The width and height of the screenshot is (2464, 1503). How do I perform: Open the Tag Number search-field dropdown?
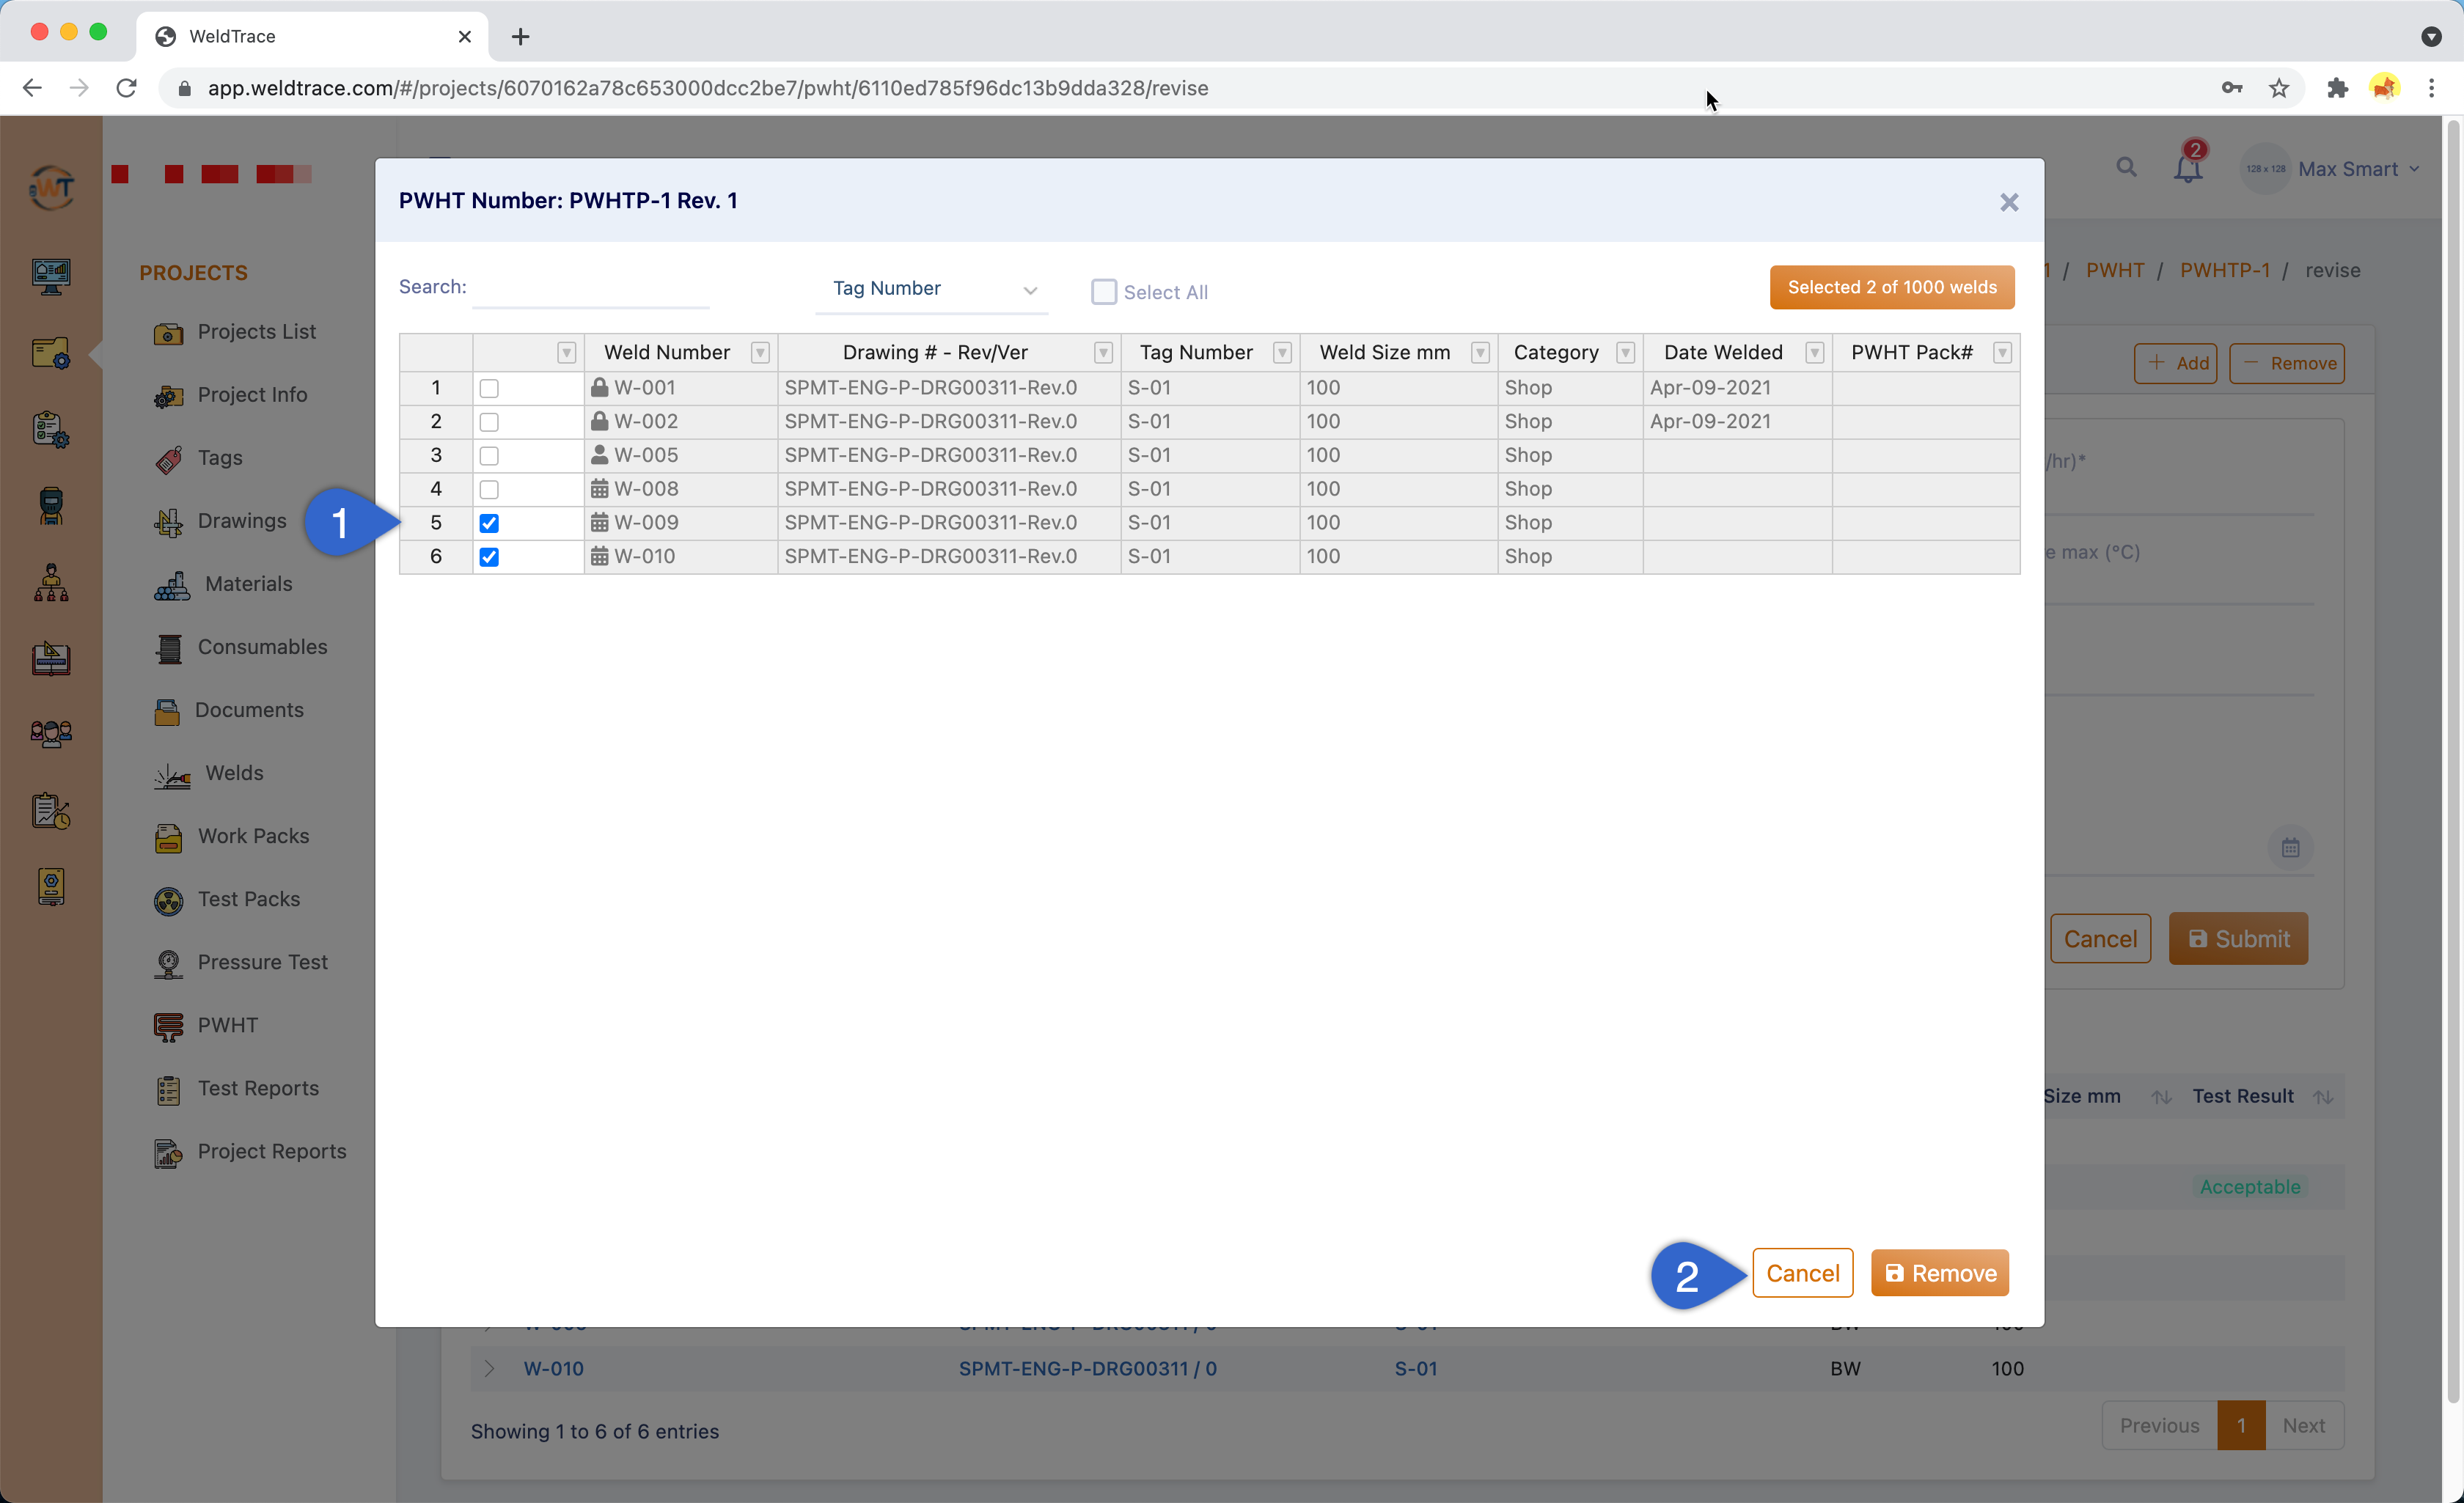932,289
